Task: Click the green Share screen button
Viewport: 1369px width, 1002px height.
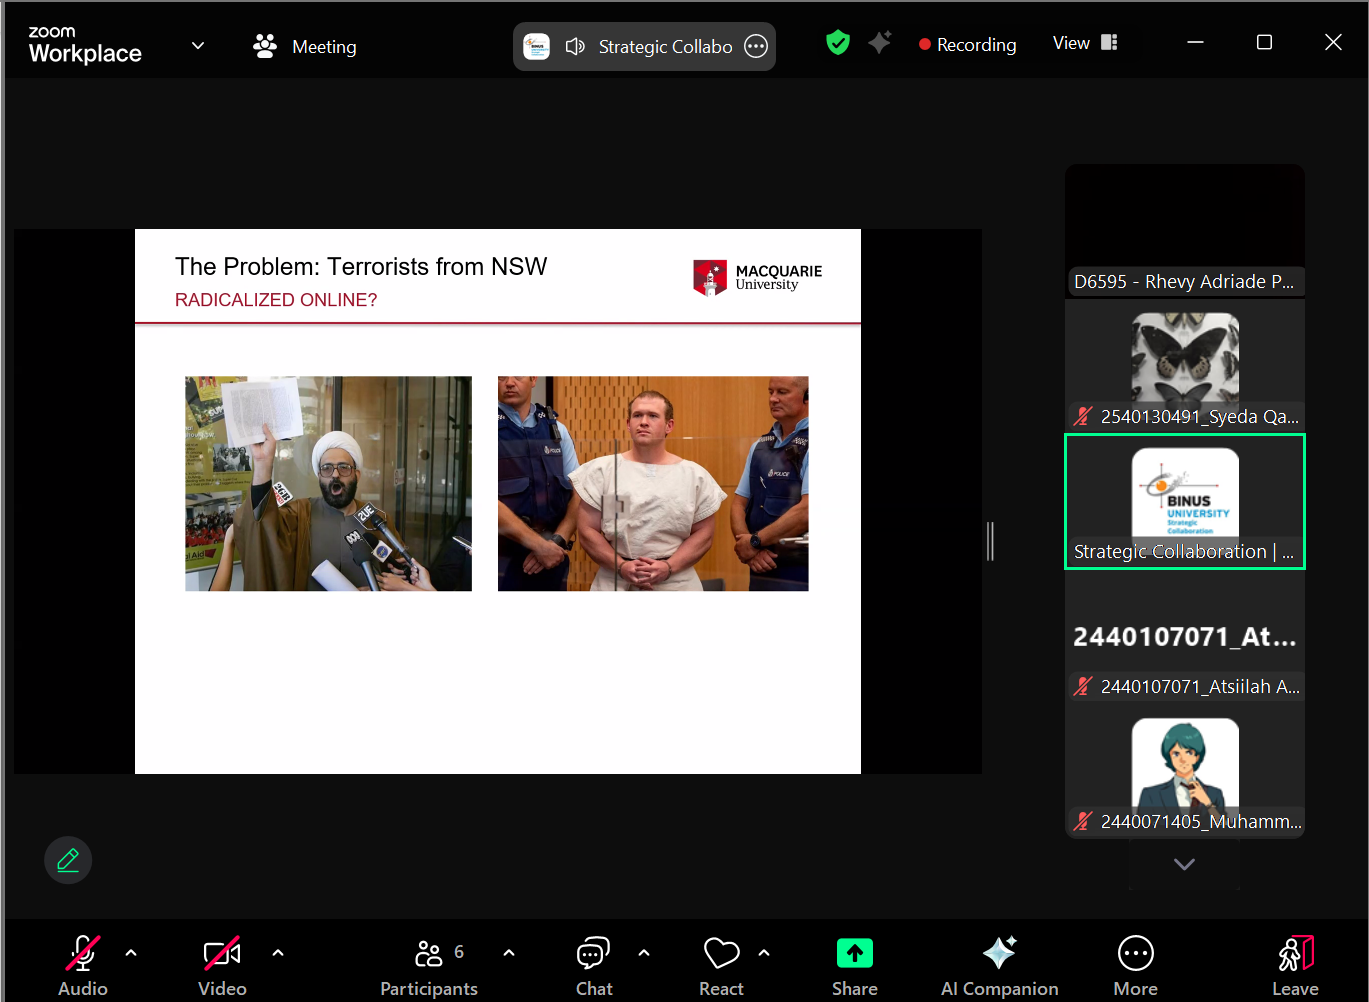Action: 854,966
